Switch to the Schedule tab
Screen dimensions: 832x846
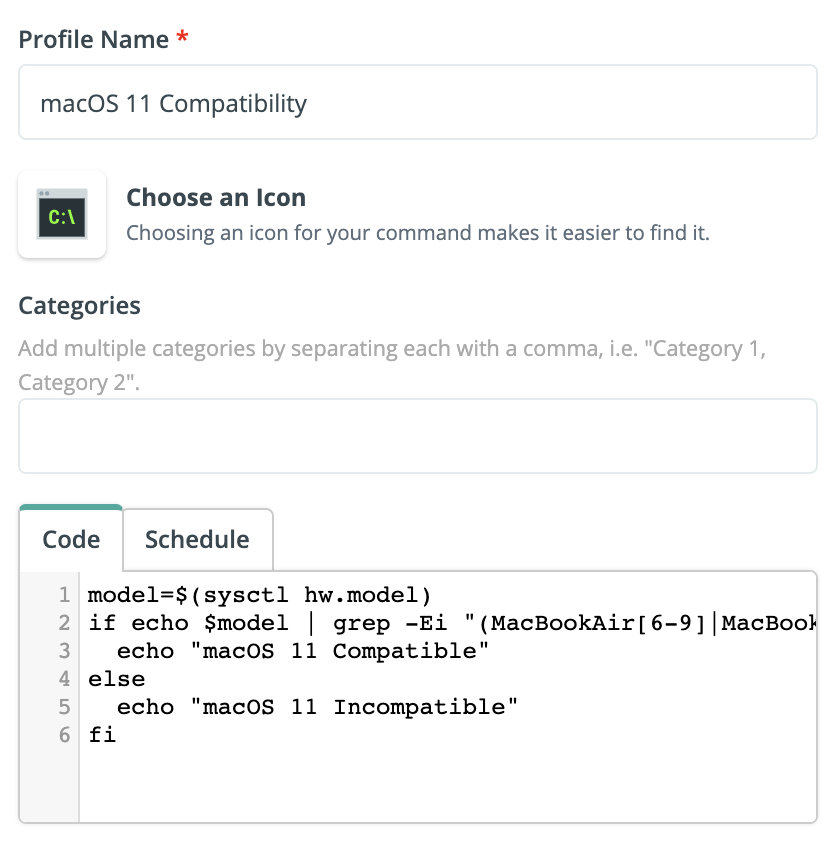197,540
